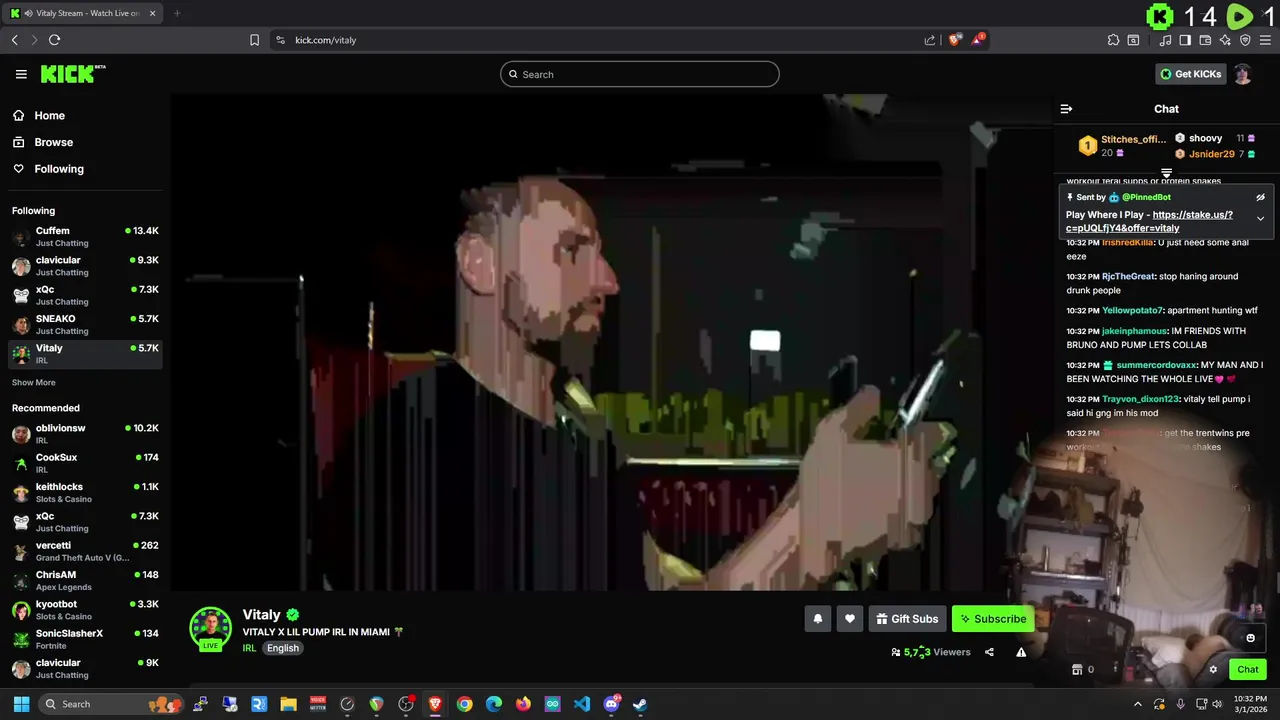Open SonicSlasherX recommended channel
Screen dimensions: 1280x720
[x=85, y=639]
